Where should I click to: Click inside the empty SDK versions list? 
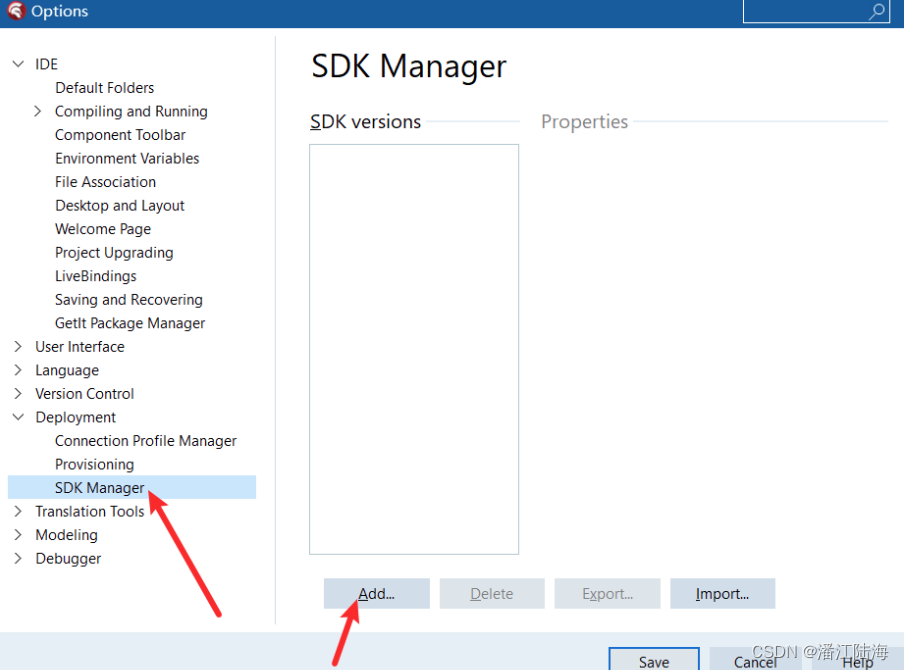413,348
